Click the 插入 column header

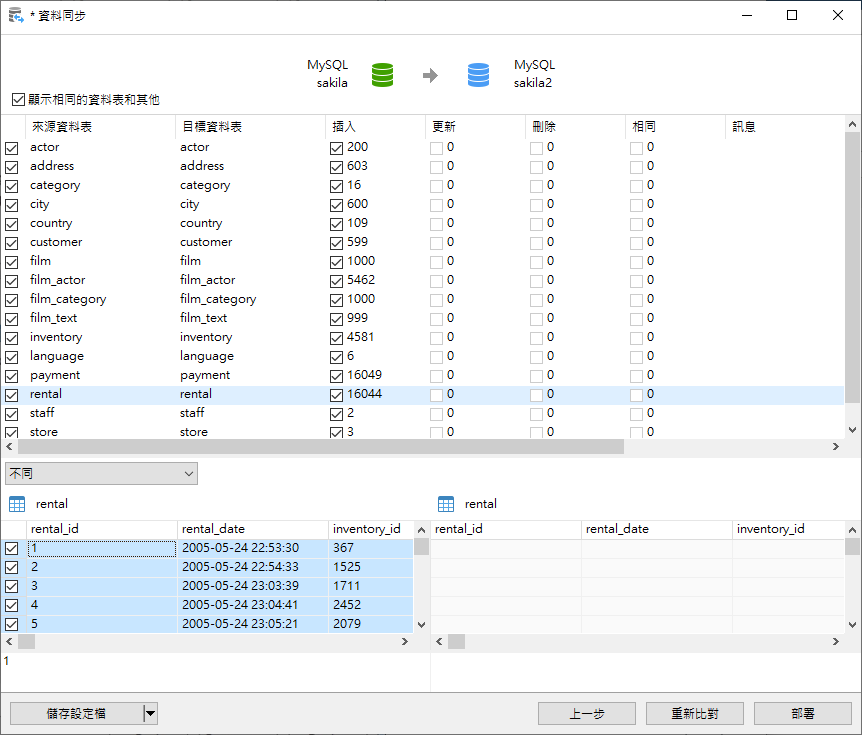click(x=344, y=127)
